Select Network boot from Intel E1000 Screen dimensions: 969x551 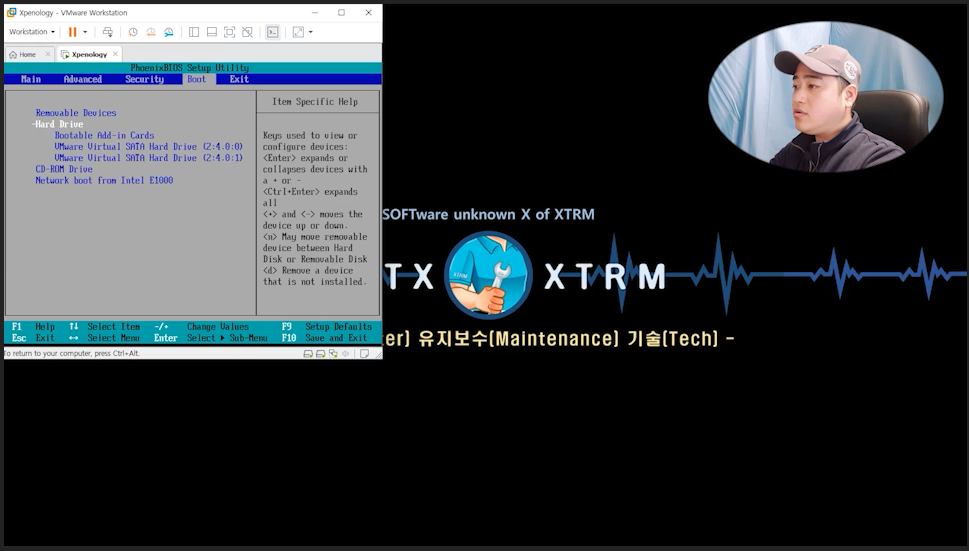(x=104, y=180)
